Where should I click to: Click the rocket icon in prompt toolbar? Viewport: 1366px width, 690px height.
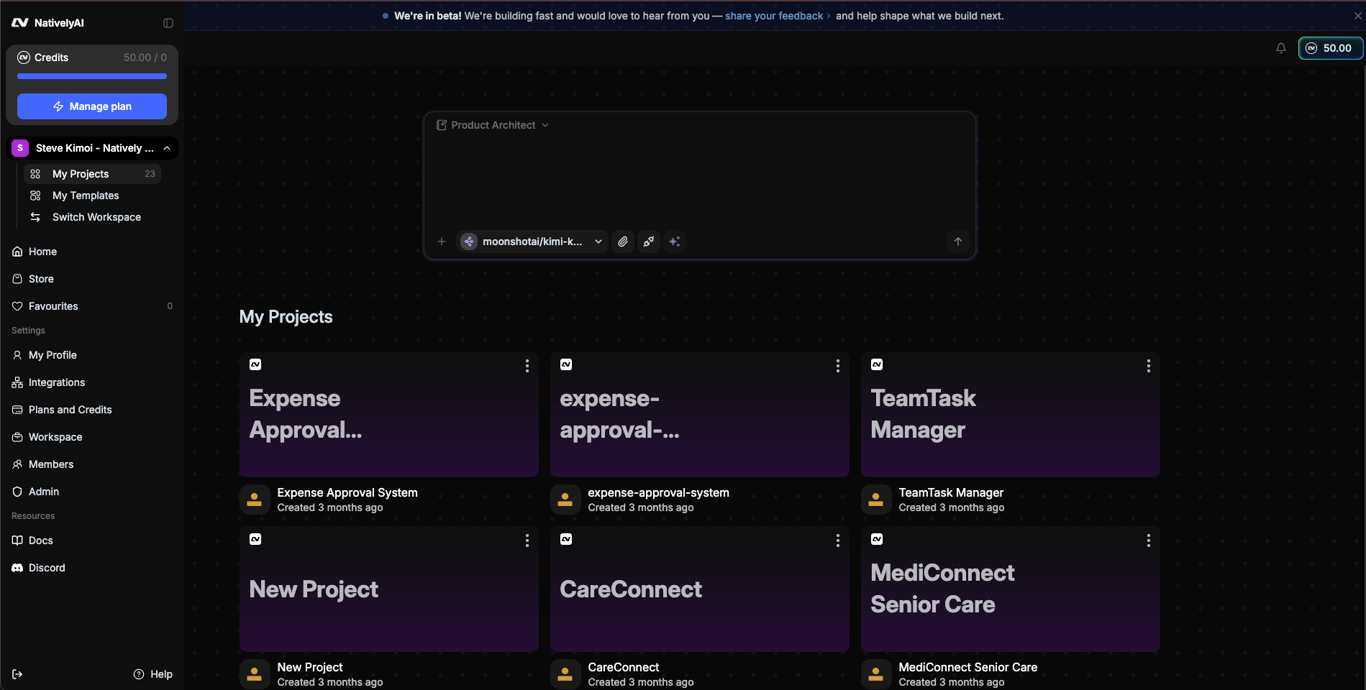click(x=649, y=241)
